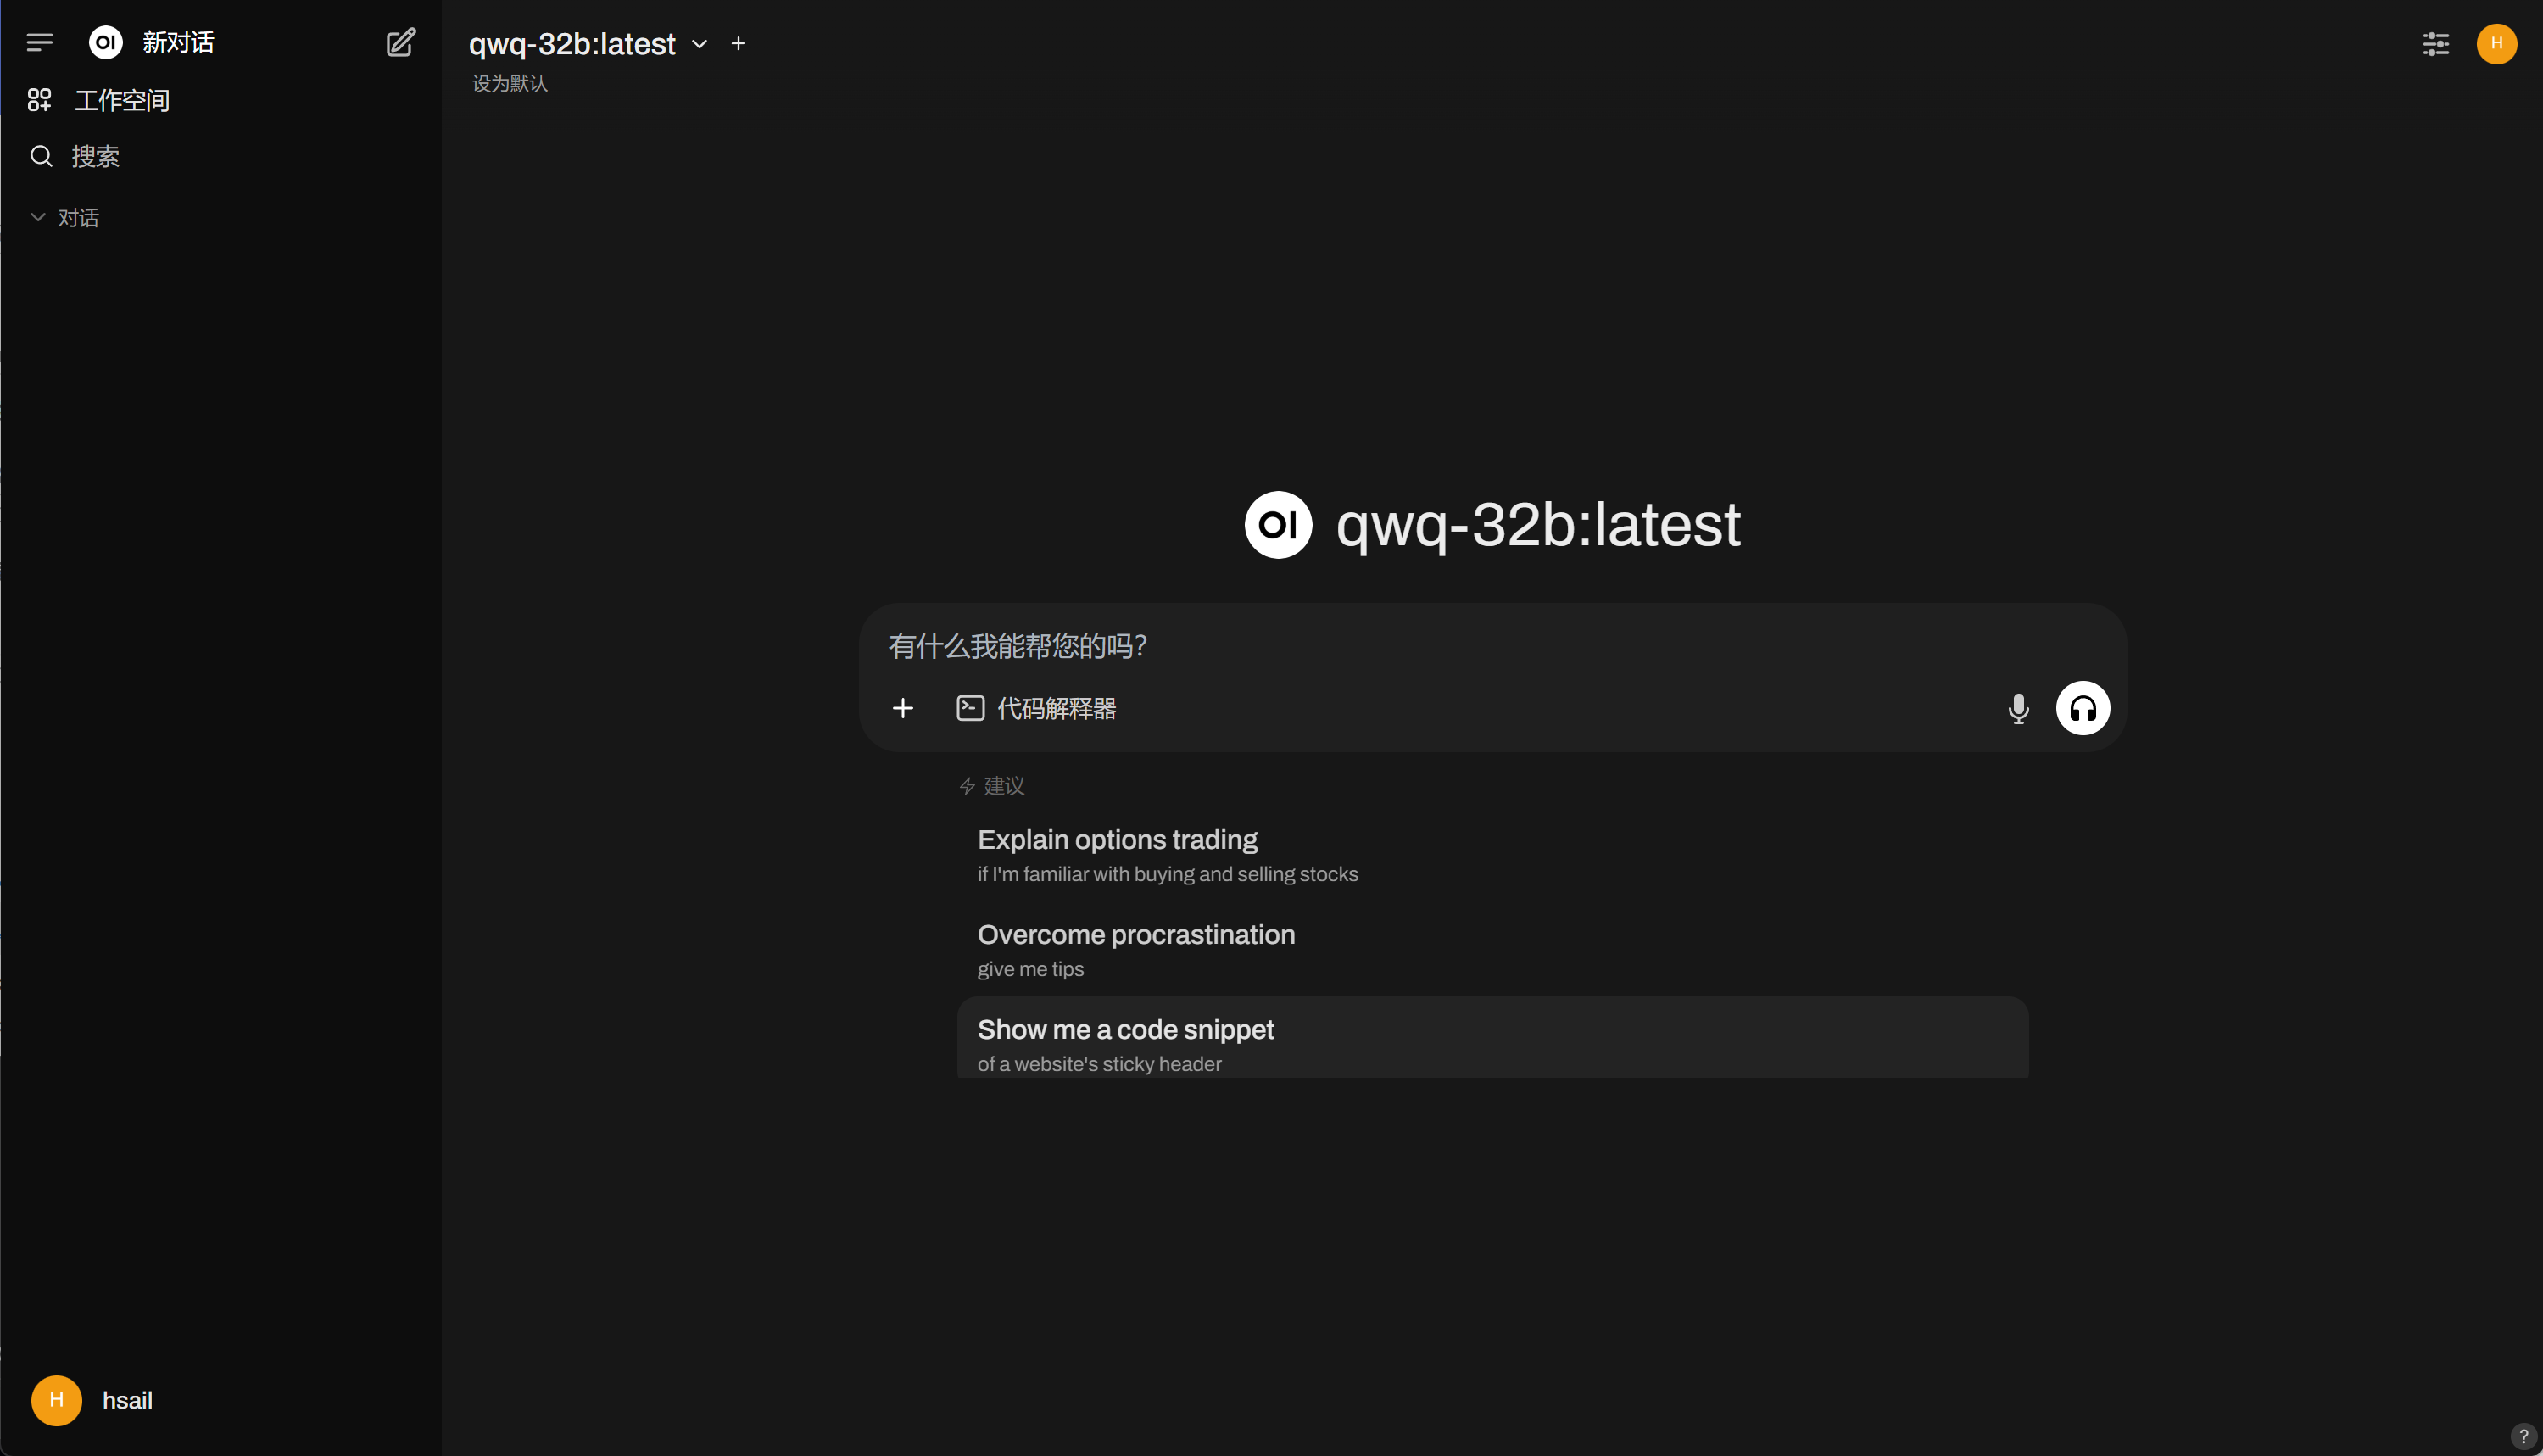Open the user avatar menu at top right
Screen dimensions: 2543x1456
click(2497, 43)
